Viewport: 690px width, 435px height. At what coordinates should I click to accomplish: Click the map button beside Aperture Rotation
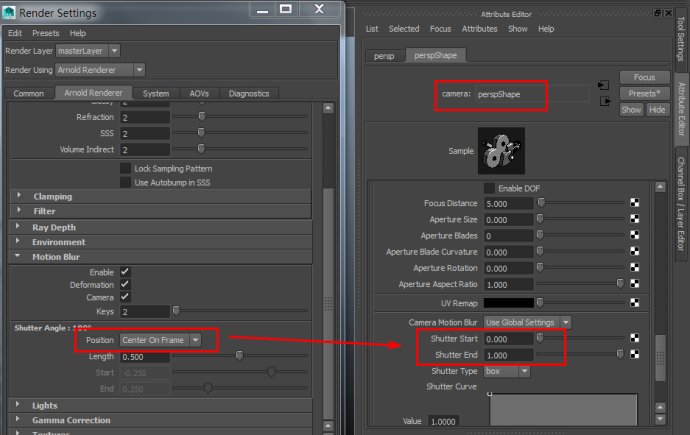(634, 267)
